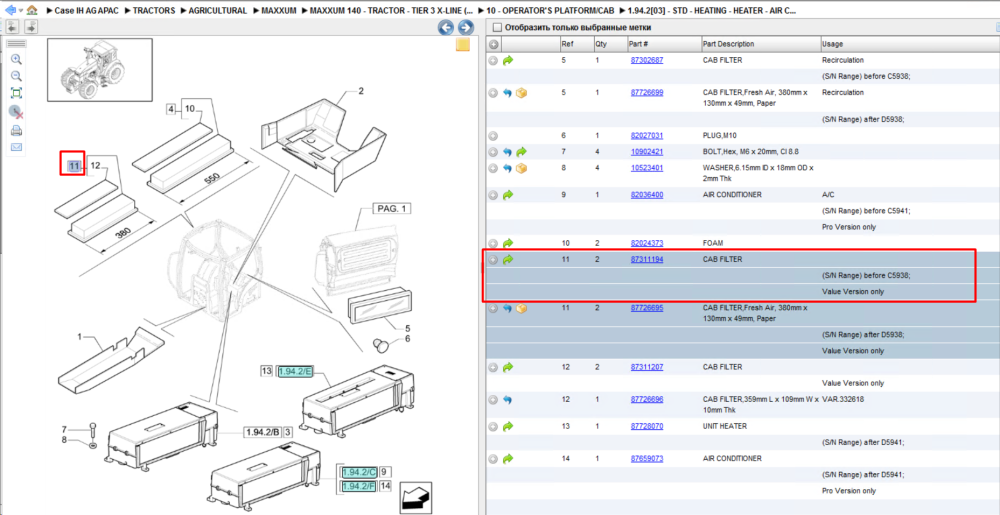Print the parts diagram

(17, 131)
